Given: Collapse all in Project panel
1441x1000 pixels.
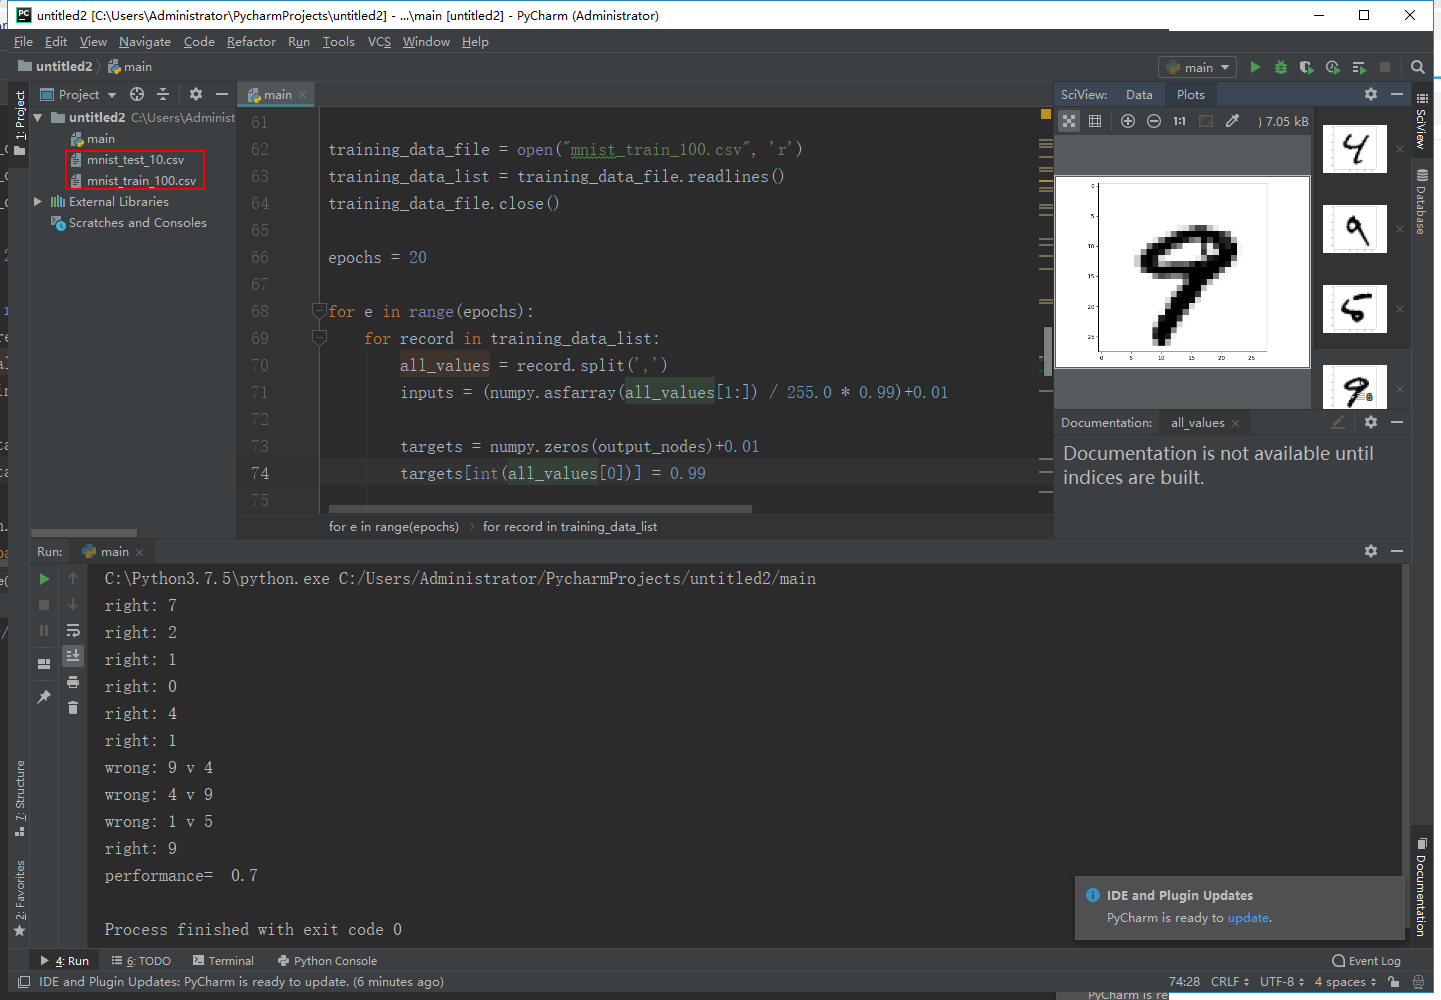Looking at the screenshot, I should click(x=163, y=94).
